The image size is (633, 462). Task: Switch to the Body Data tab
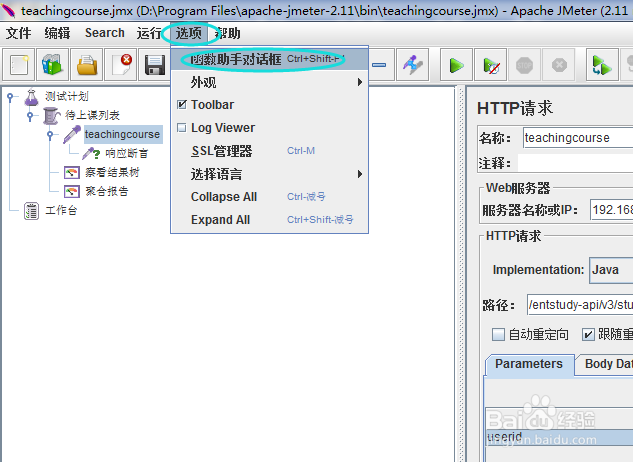tap(606, 364)
